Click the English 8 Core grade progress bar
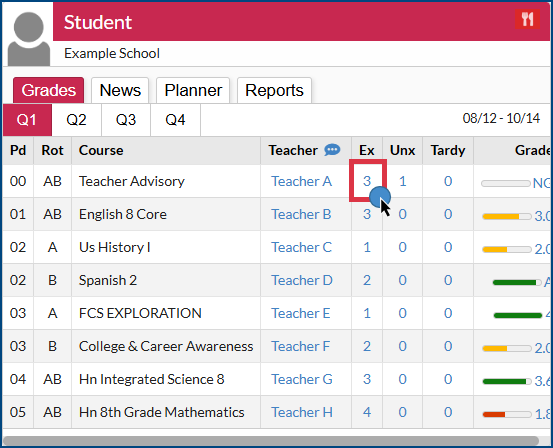 click(506, 216)
